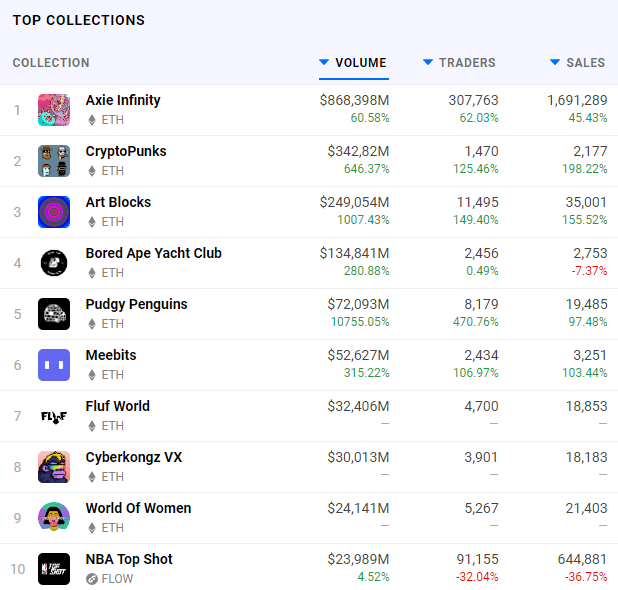
Task: Open the Meebits purple face icon
Action: point(54,365)
